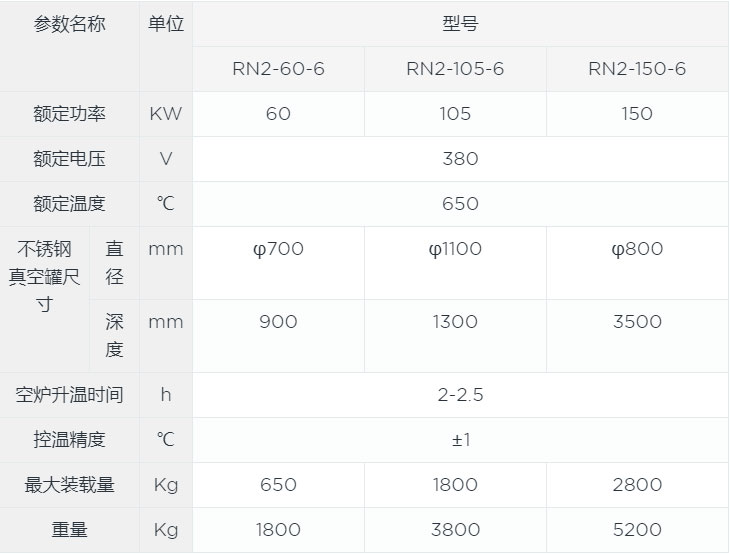Click the 2-2.5 heating time value

coord(460,395)
